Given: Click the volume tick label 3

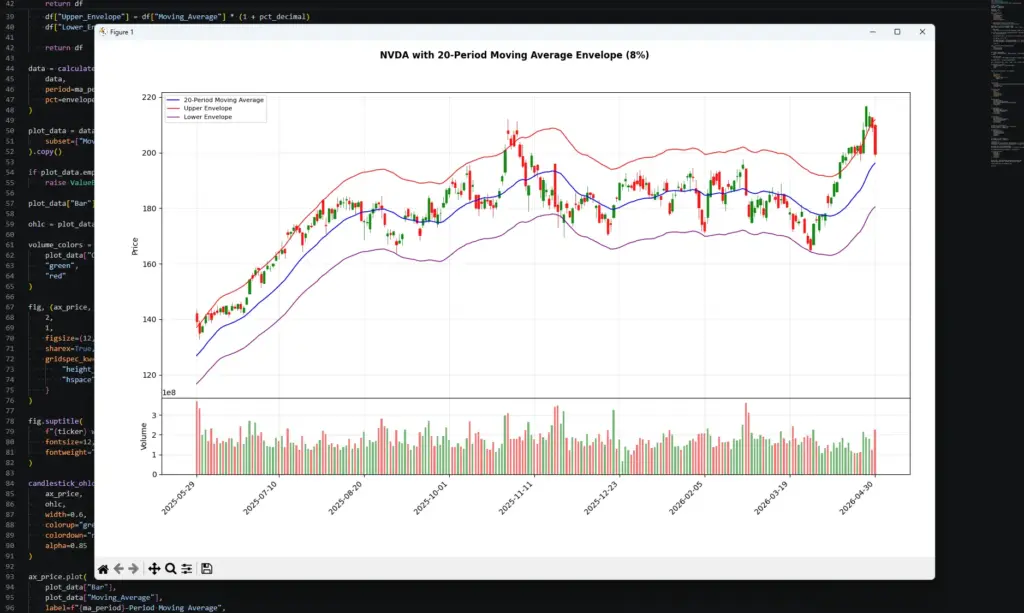Looking at the screenshot, I should [x=154, y=415].
